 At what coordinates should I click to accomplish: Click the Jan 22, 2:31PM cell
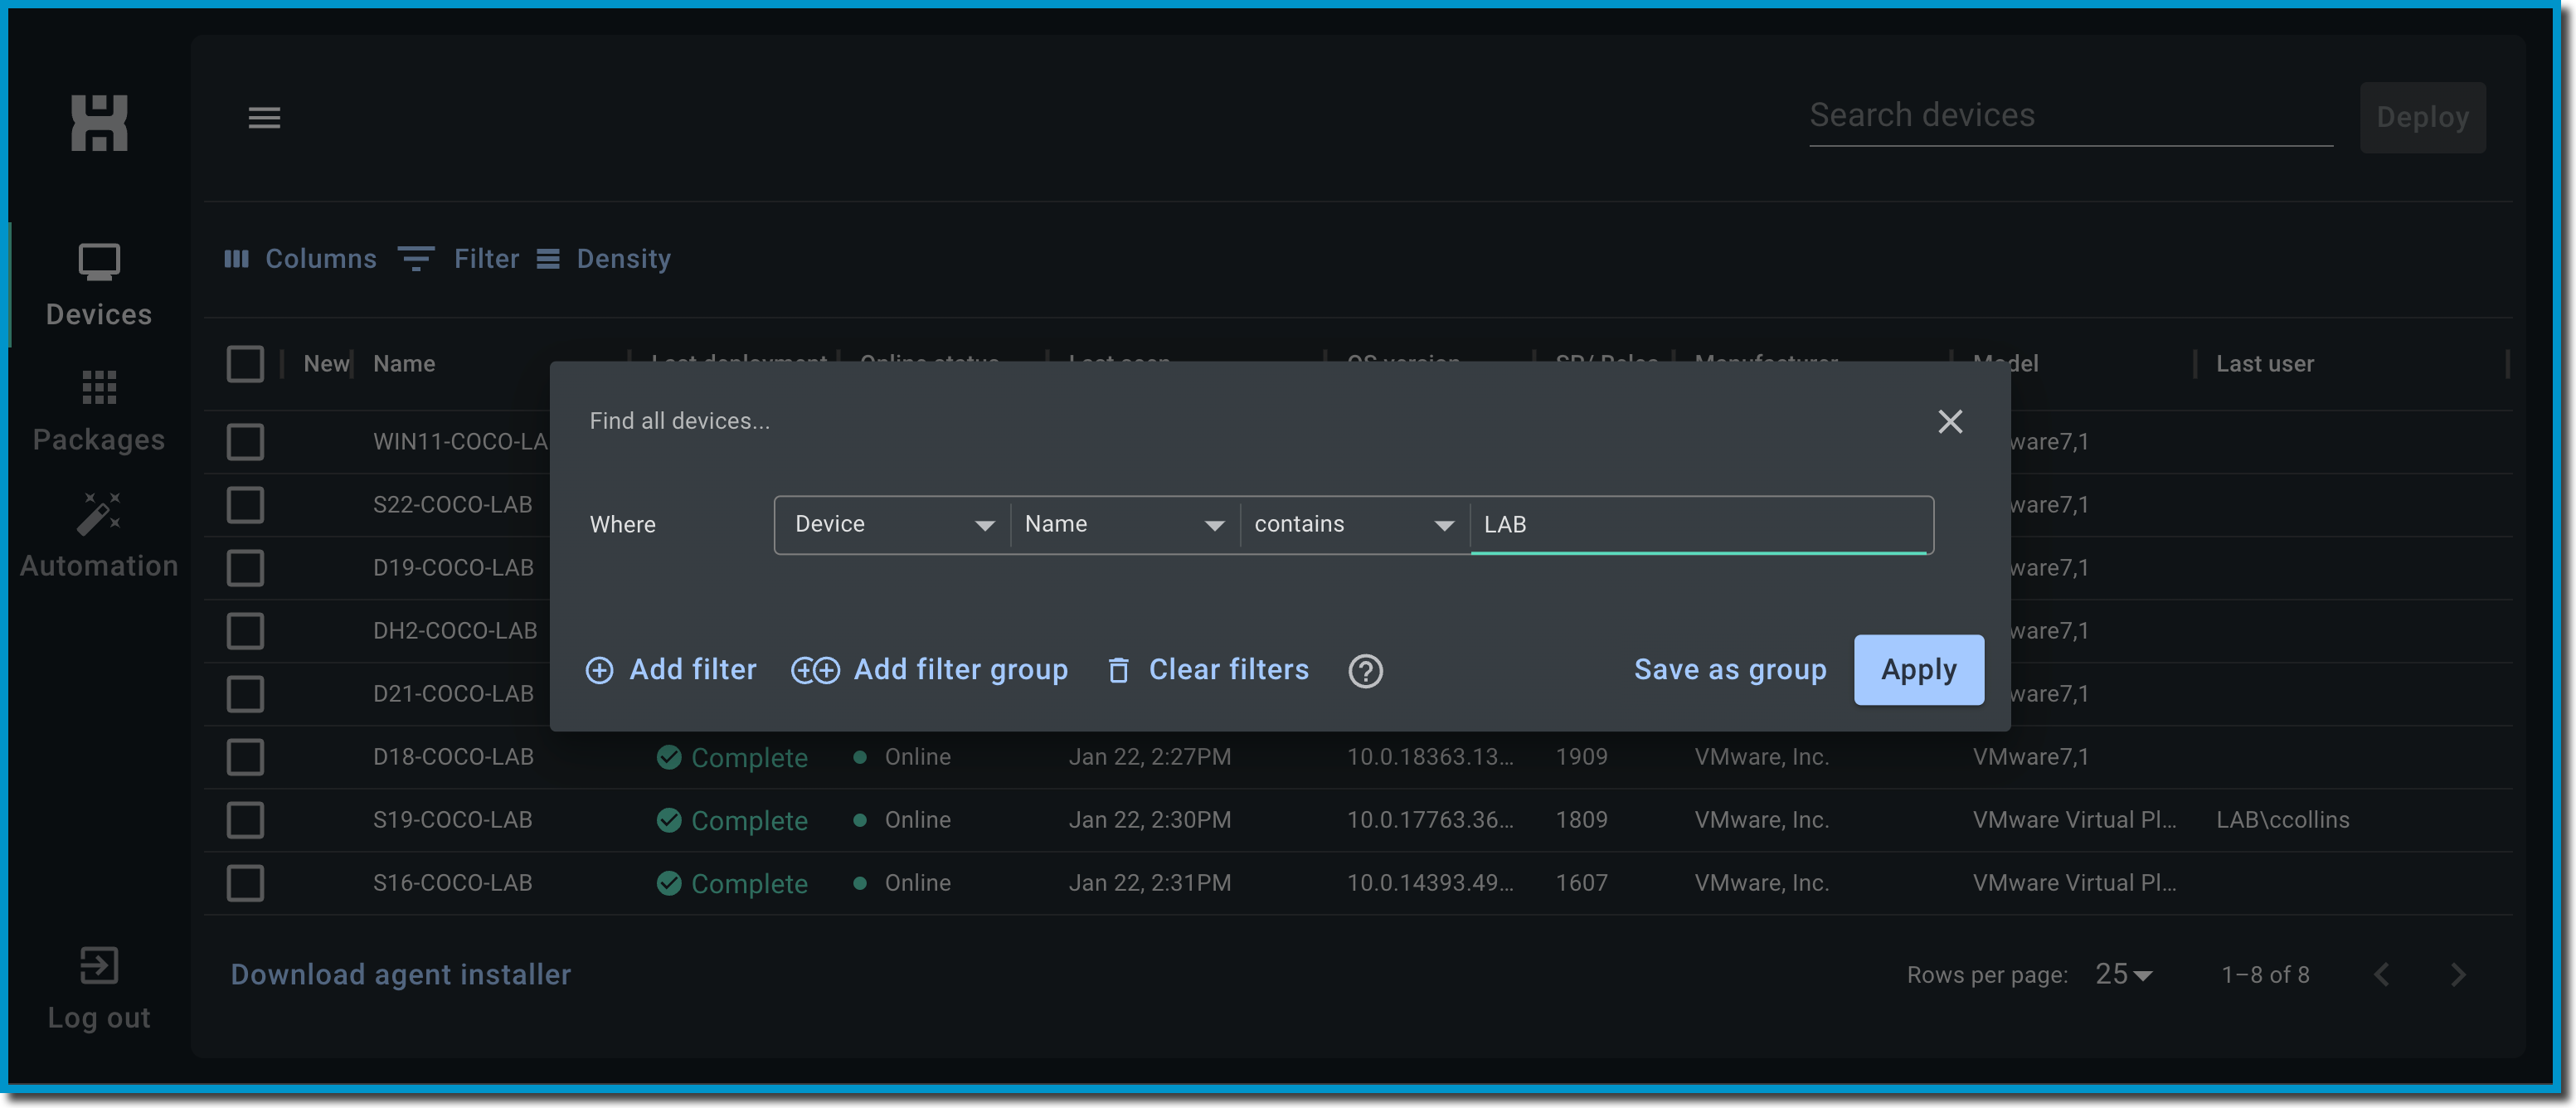(1149, 883)
